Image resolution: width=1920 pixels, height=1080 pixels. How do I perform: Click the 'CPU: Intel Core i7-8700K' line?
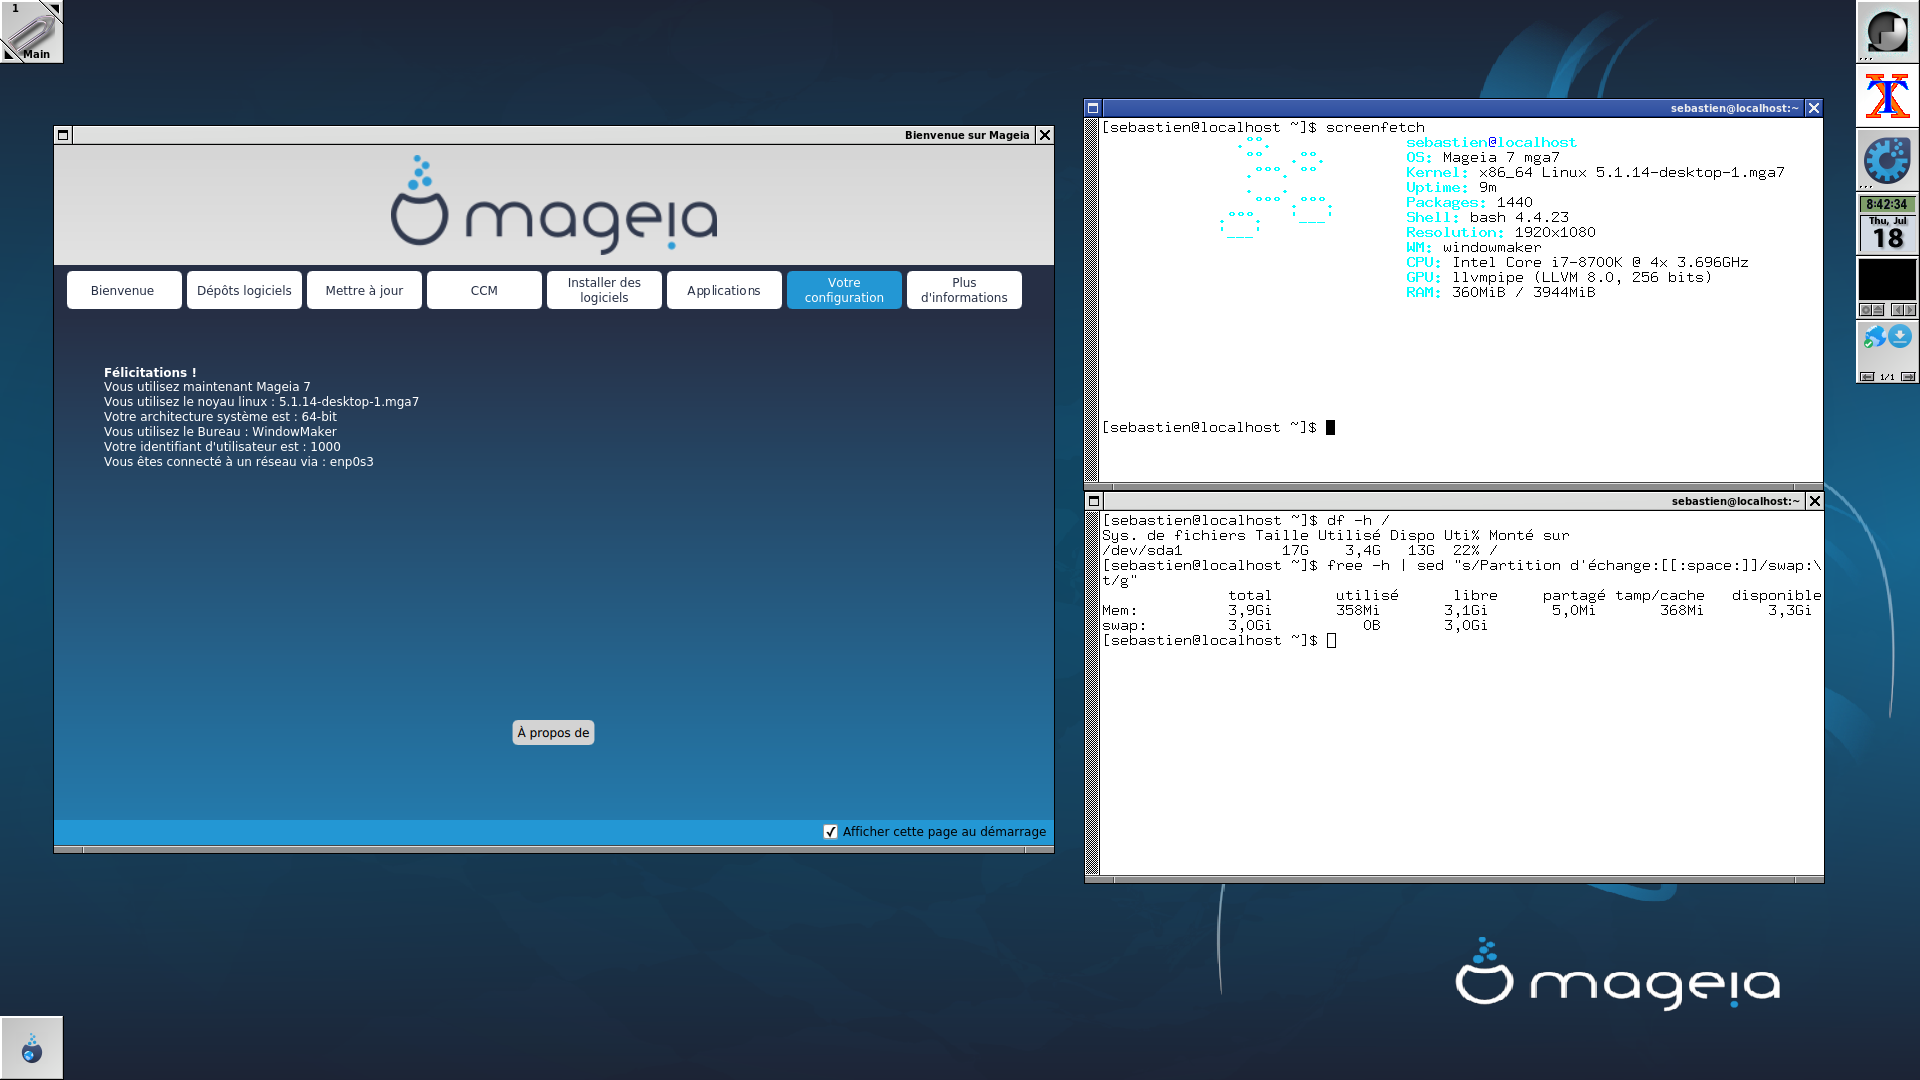(x=1577, y=262)
